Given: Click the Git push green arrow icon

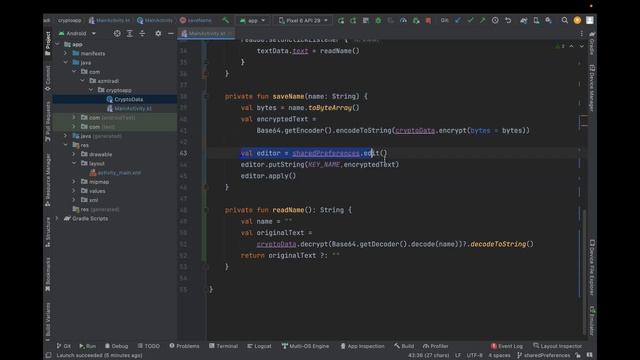Looking at the screenshot, I should click(x=483, y=20).
